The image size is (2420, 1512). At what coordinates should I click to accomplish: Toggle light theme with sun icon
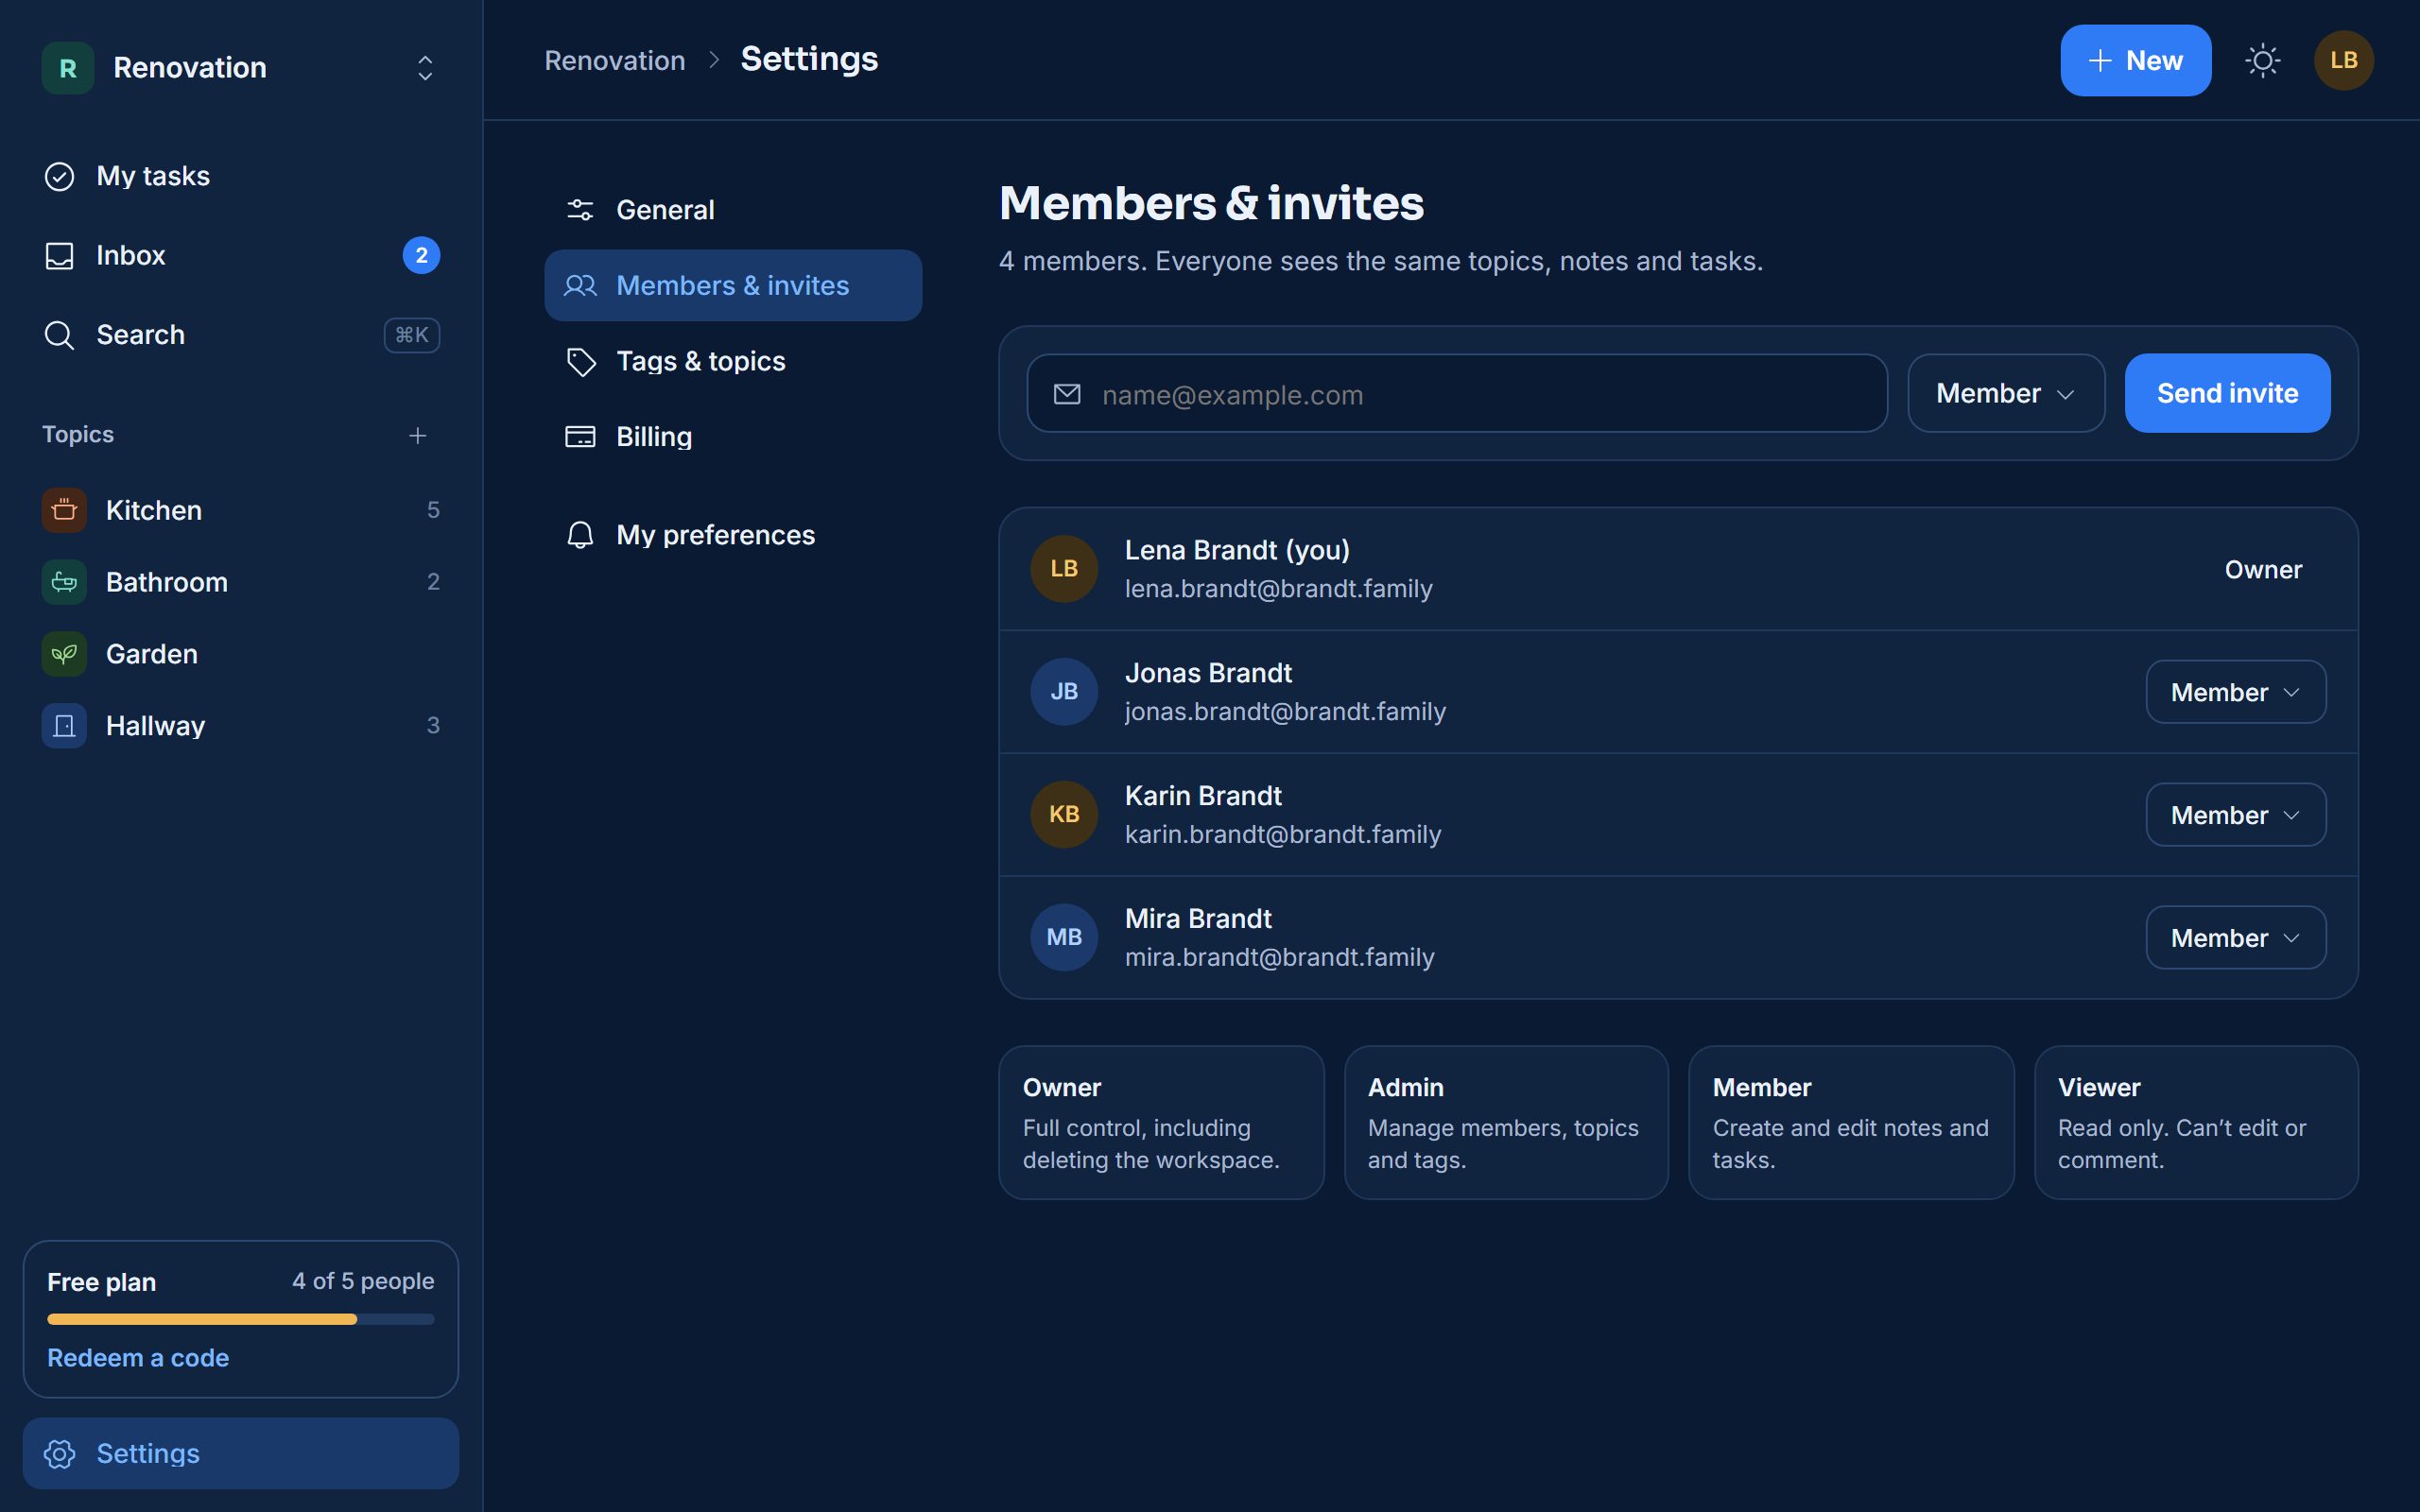click(x=2262, y=60)
